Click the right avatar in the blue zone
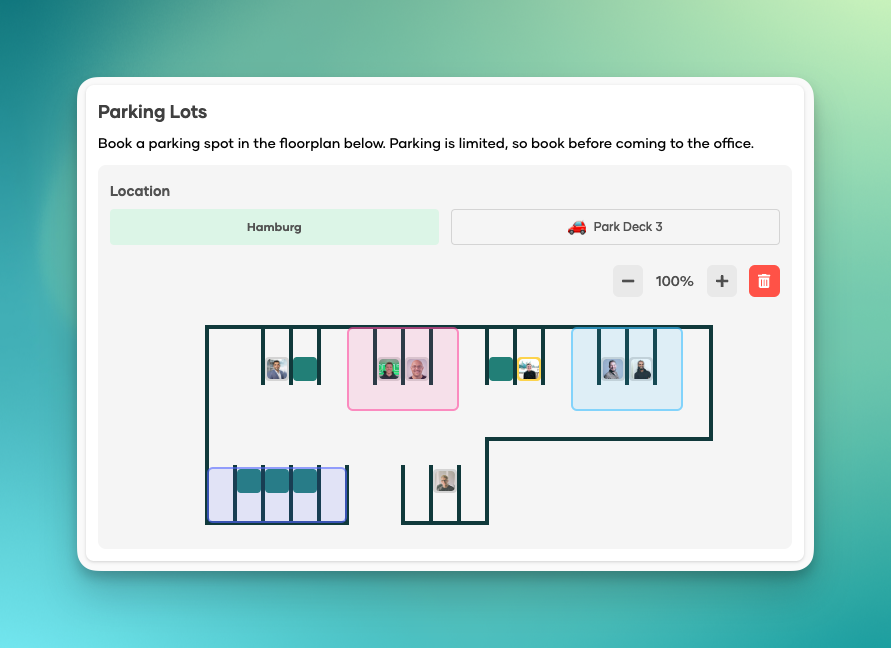Screen dimensions: 891x648 (641, 369)
